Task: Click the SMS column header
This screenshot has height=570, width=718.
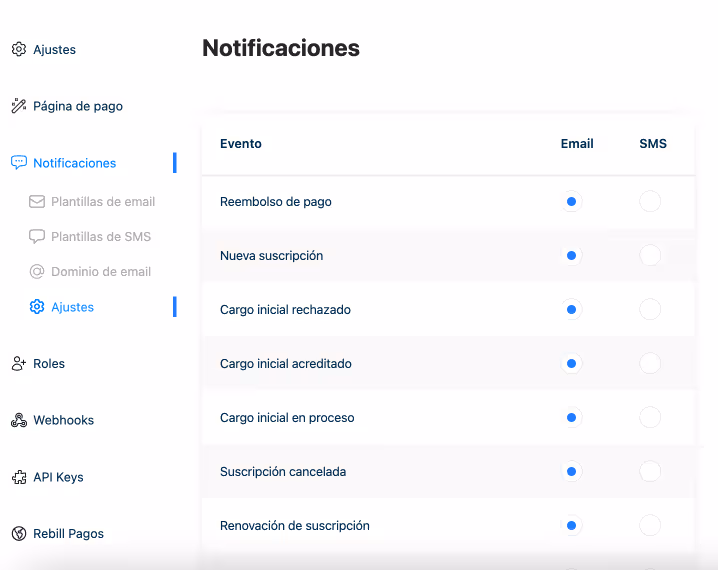Action: point(653,144)
